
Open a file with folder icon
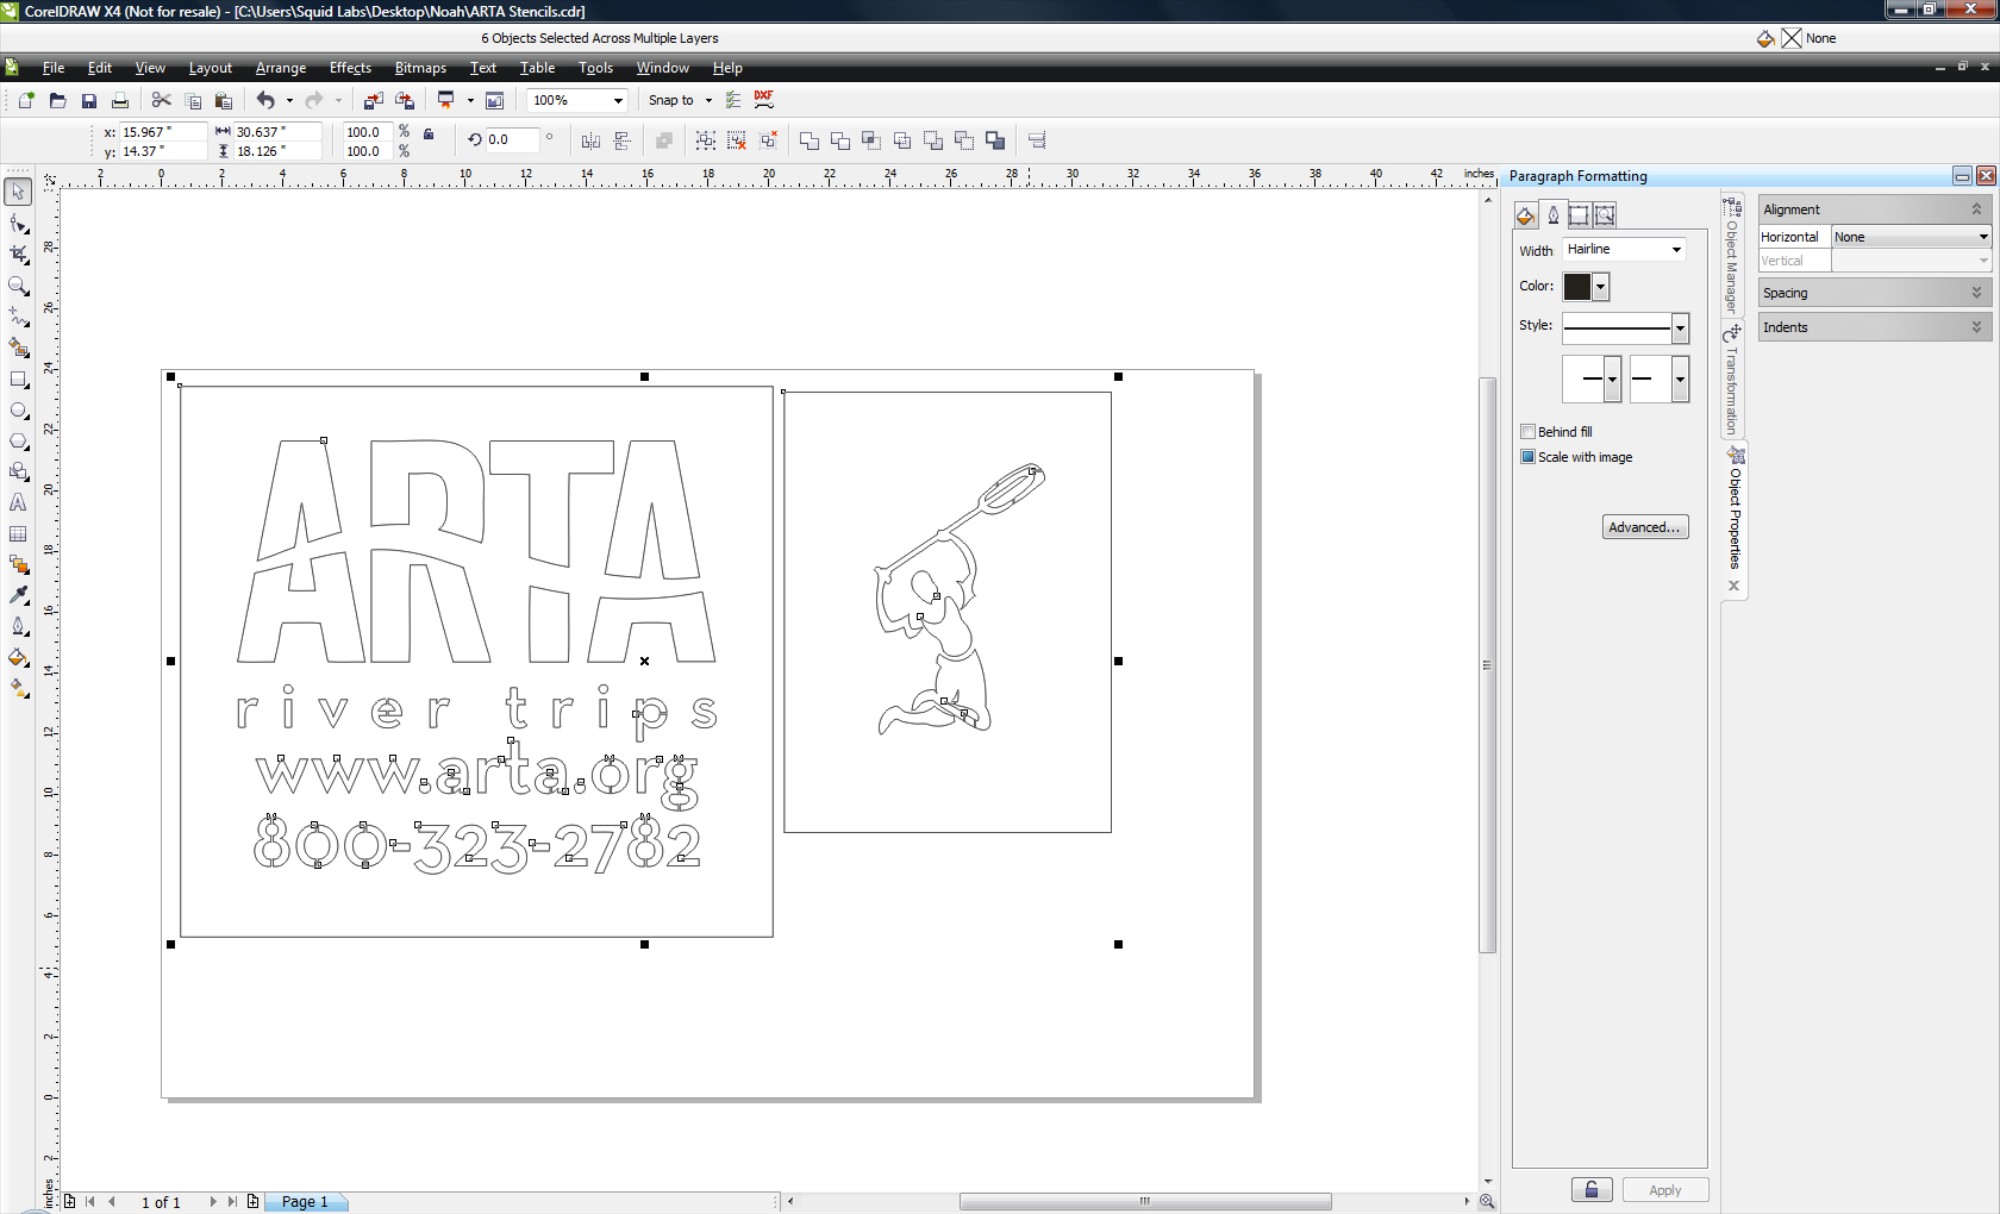coord(58,100)
